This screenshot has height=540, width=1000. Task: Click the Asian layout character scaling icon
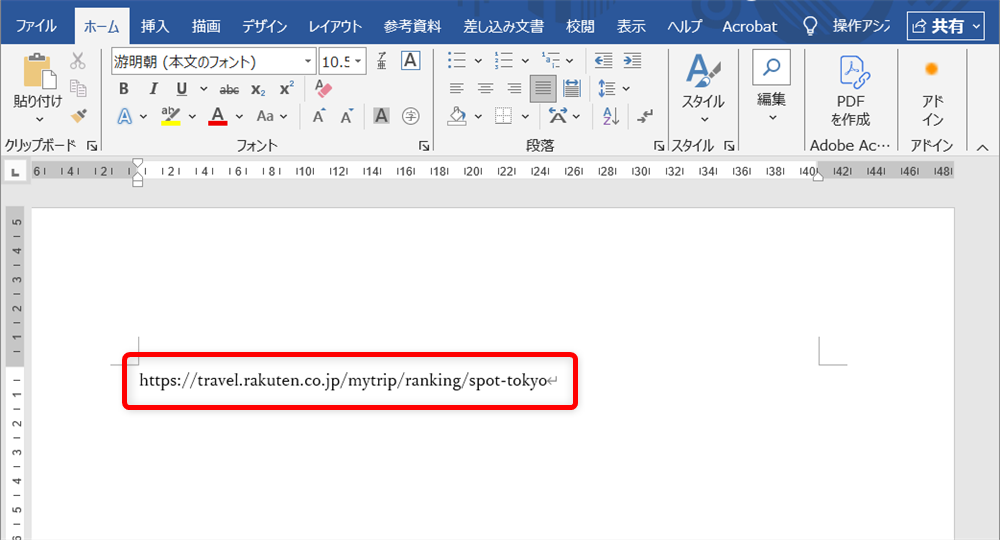pos(557,116)
